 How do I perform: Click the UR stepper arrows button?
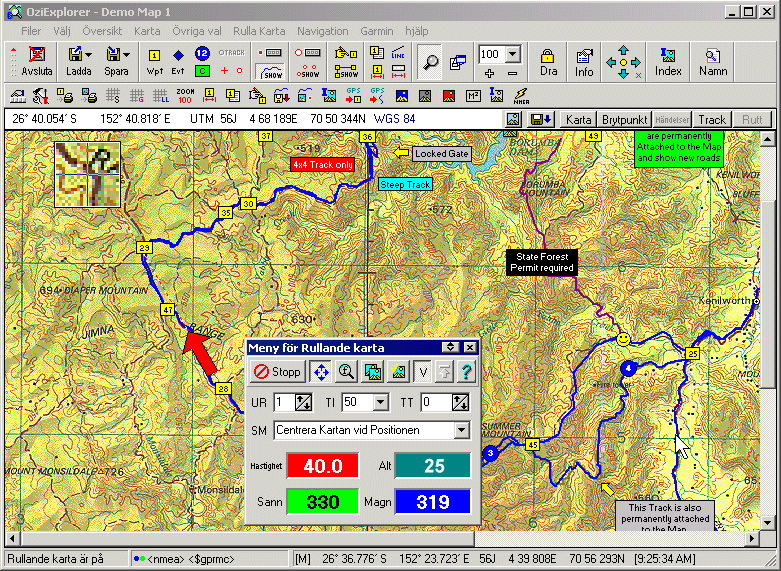303,402
